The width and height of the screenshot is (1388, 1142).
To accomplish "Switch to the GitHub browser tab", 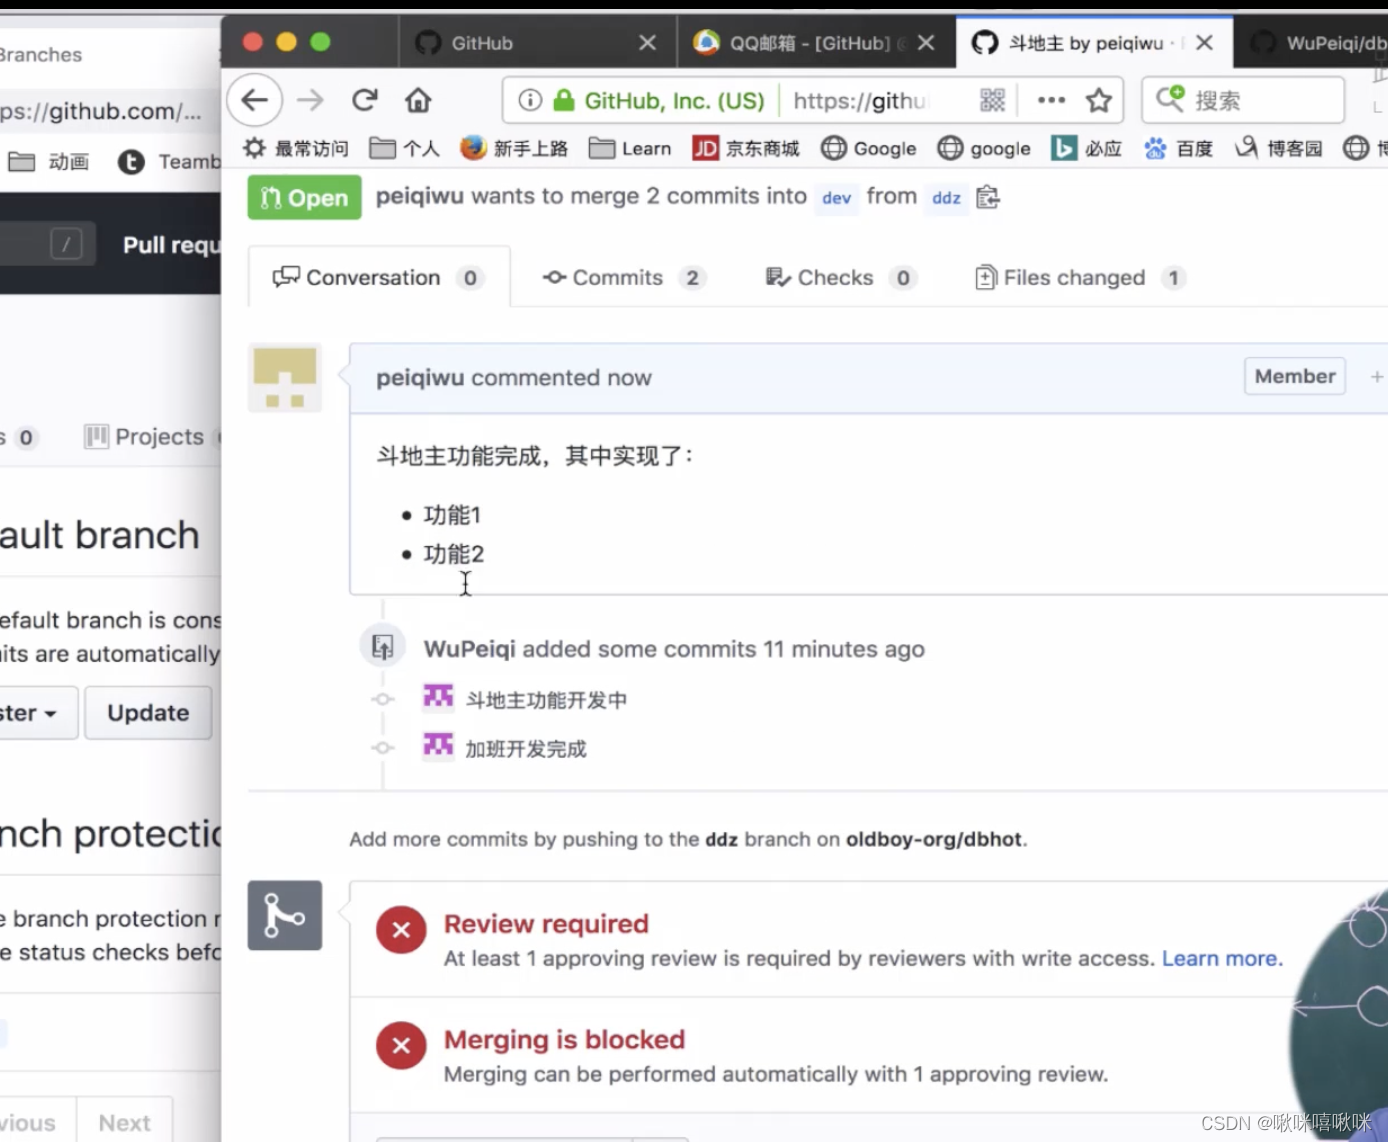I will click(x=537, y=42).
